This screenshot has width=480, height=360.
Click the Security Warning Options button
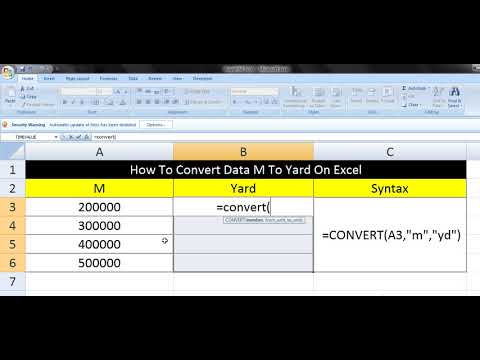156,125
